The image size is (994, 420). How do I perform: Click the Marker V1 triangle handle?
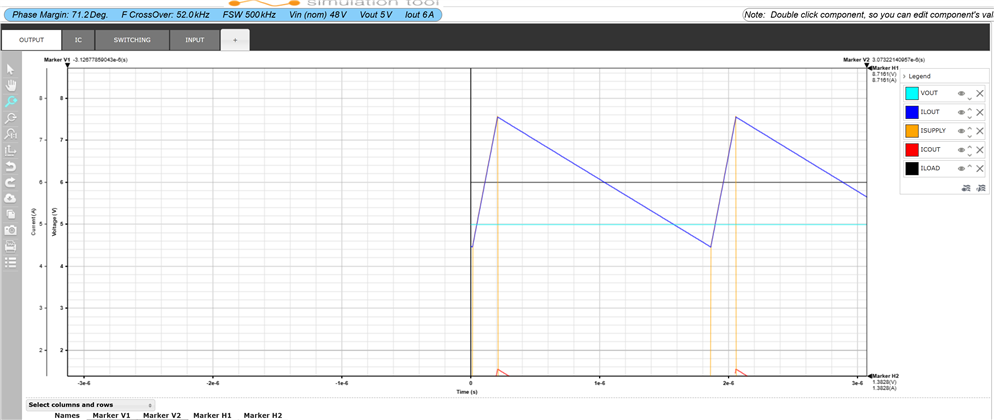[68, 65]
